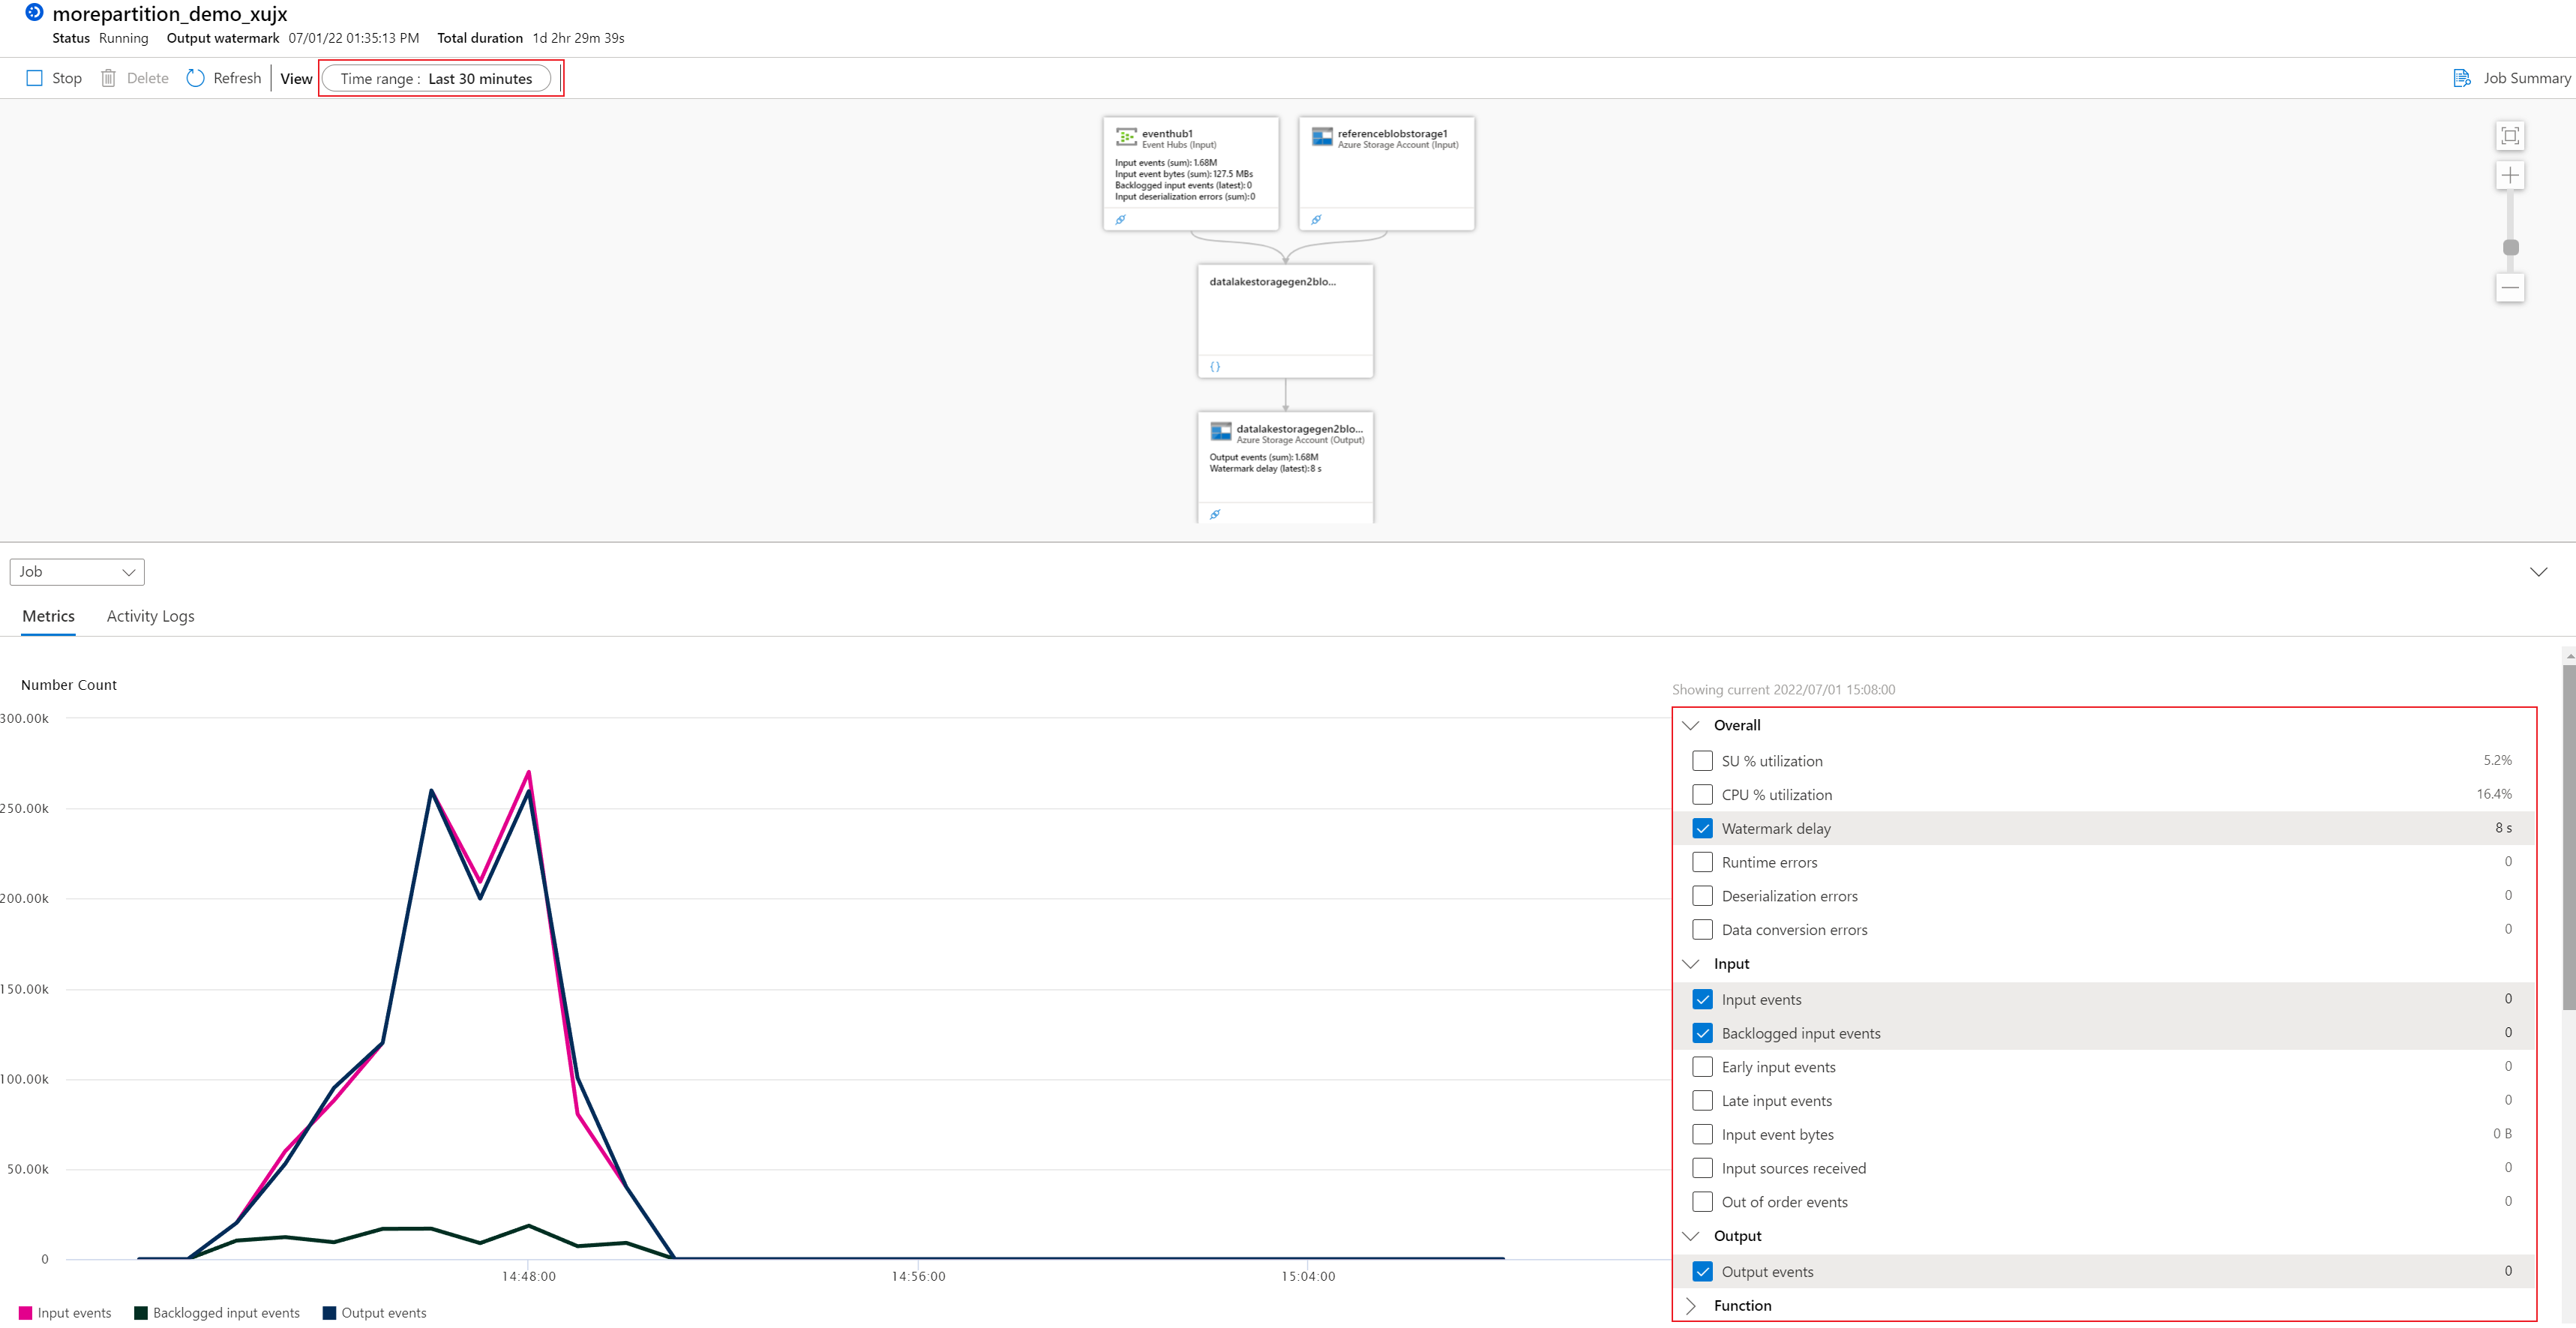Zoom in with the plus icon
This screenshot has width=2576, height=1328.
pyautogui.click(x=2509, y=176)
